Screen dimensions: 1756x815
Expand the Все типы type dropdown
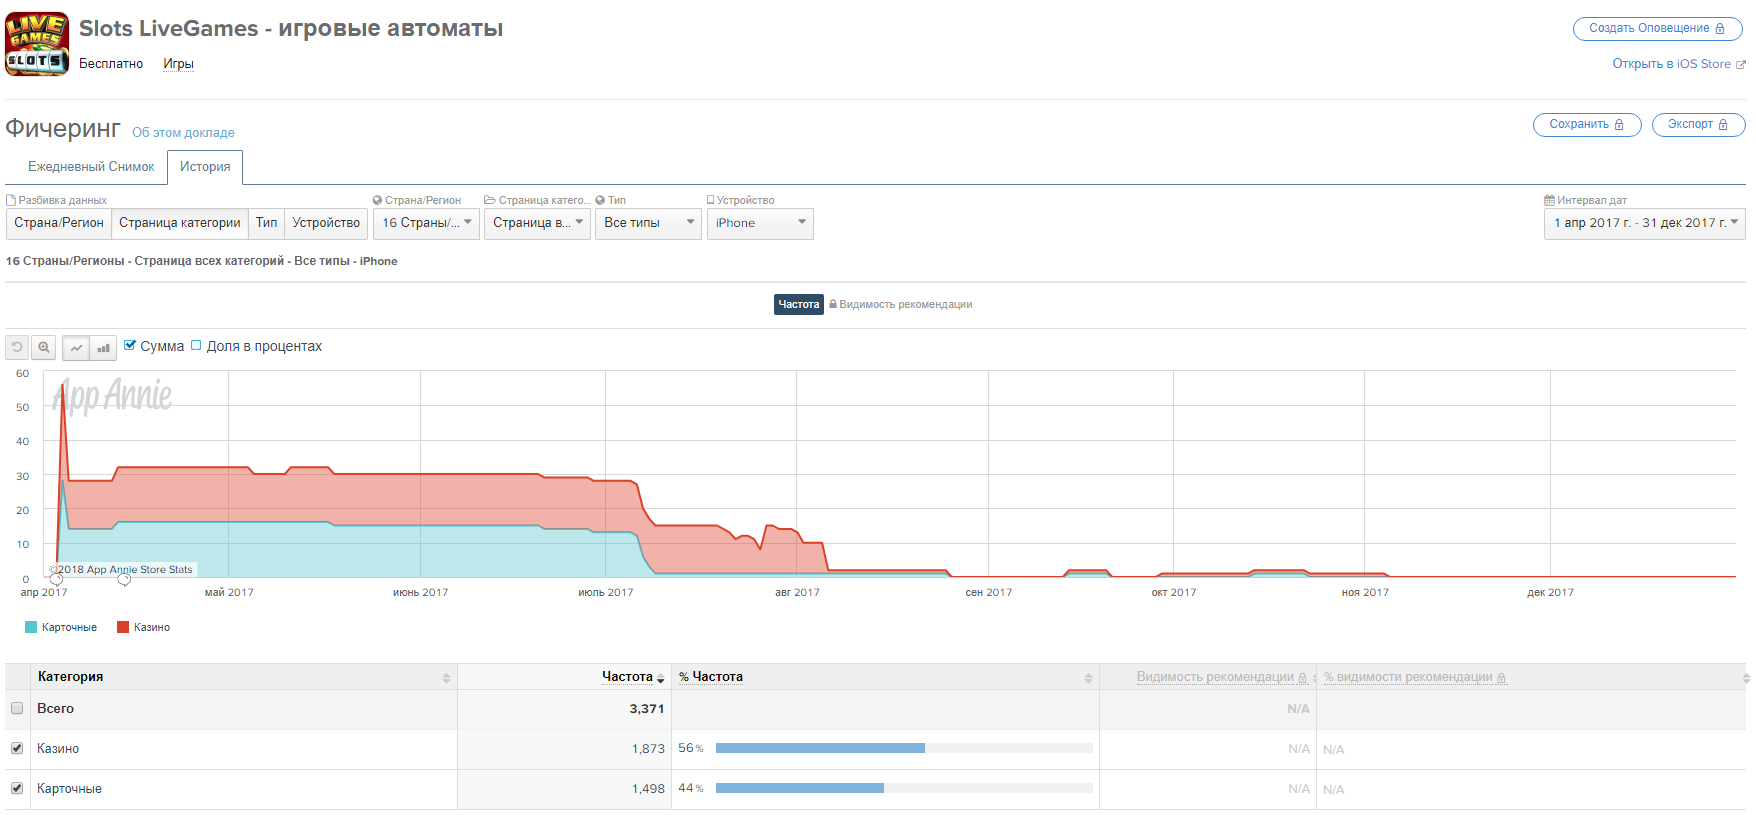[649, 223]
